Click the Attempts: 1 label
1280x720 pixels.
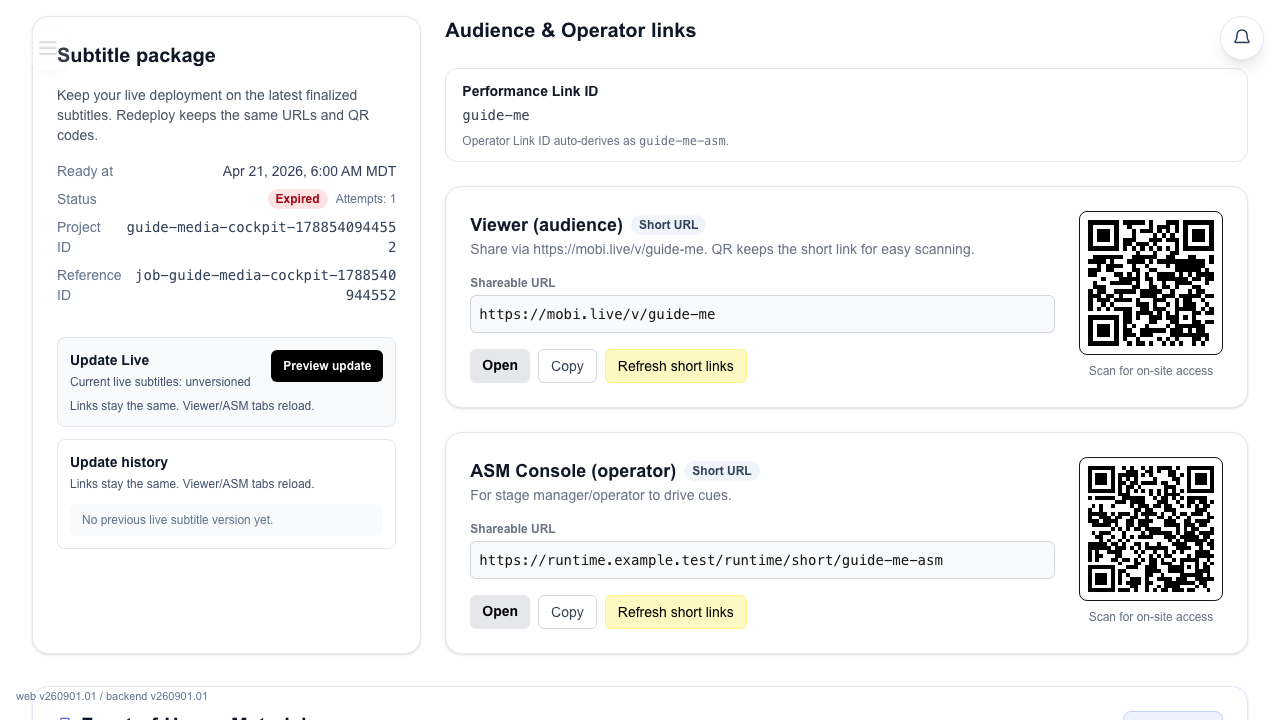[366, 199]
